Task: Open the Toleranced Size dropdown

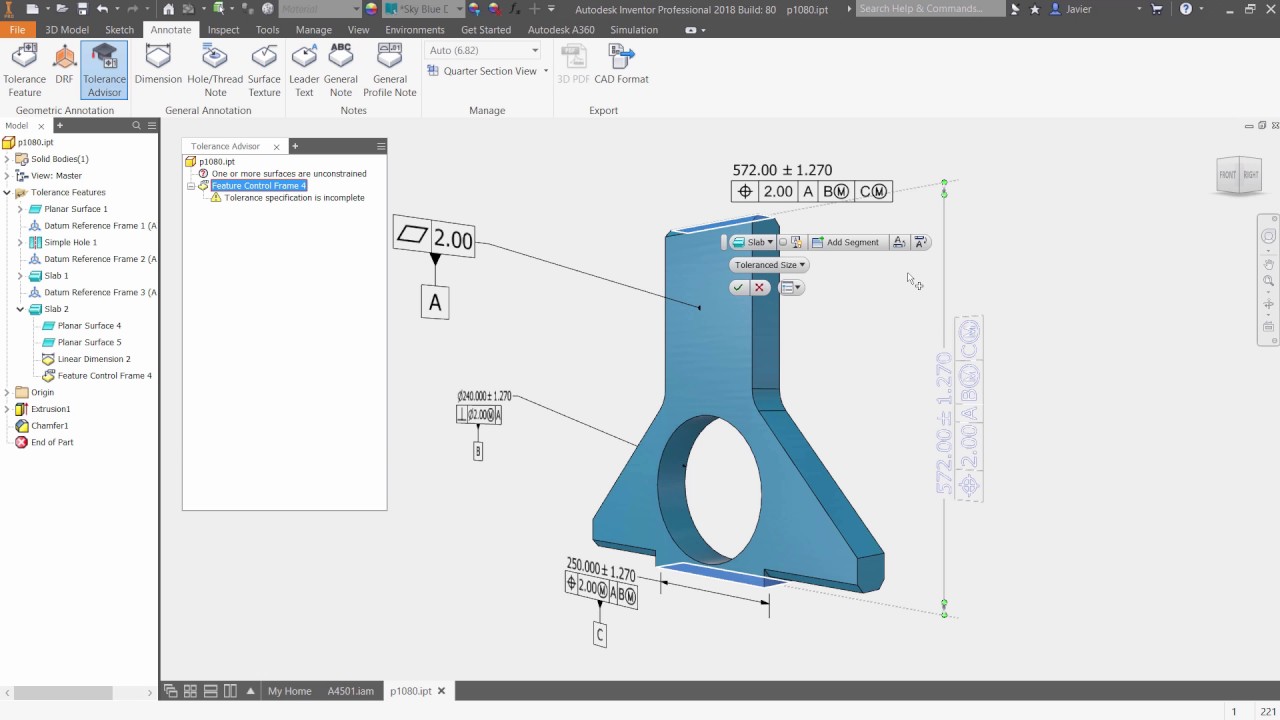Action: [x=769, y=265]
